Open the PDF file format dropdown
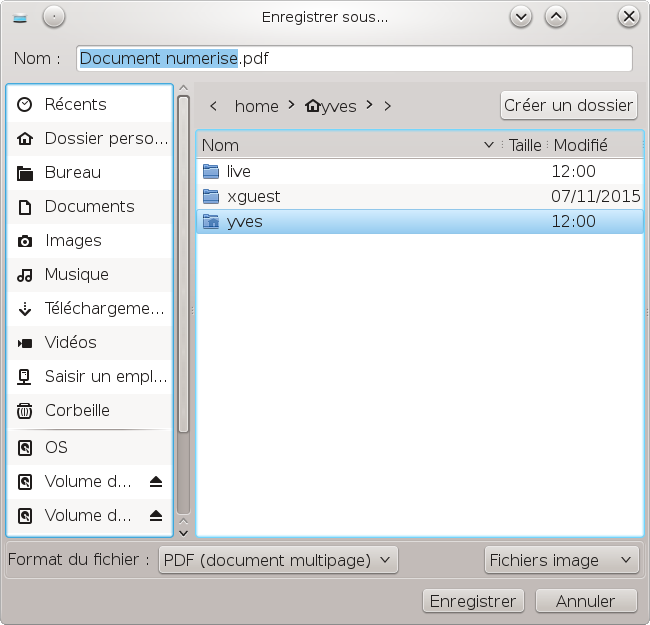 [278, 560]
